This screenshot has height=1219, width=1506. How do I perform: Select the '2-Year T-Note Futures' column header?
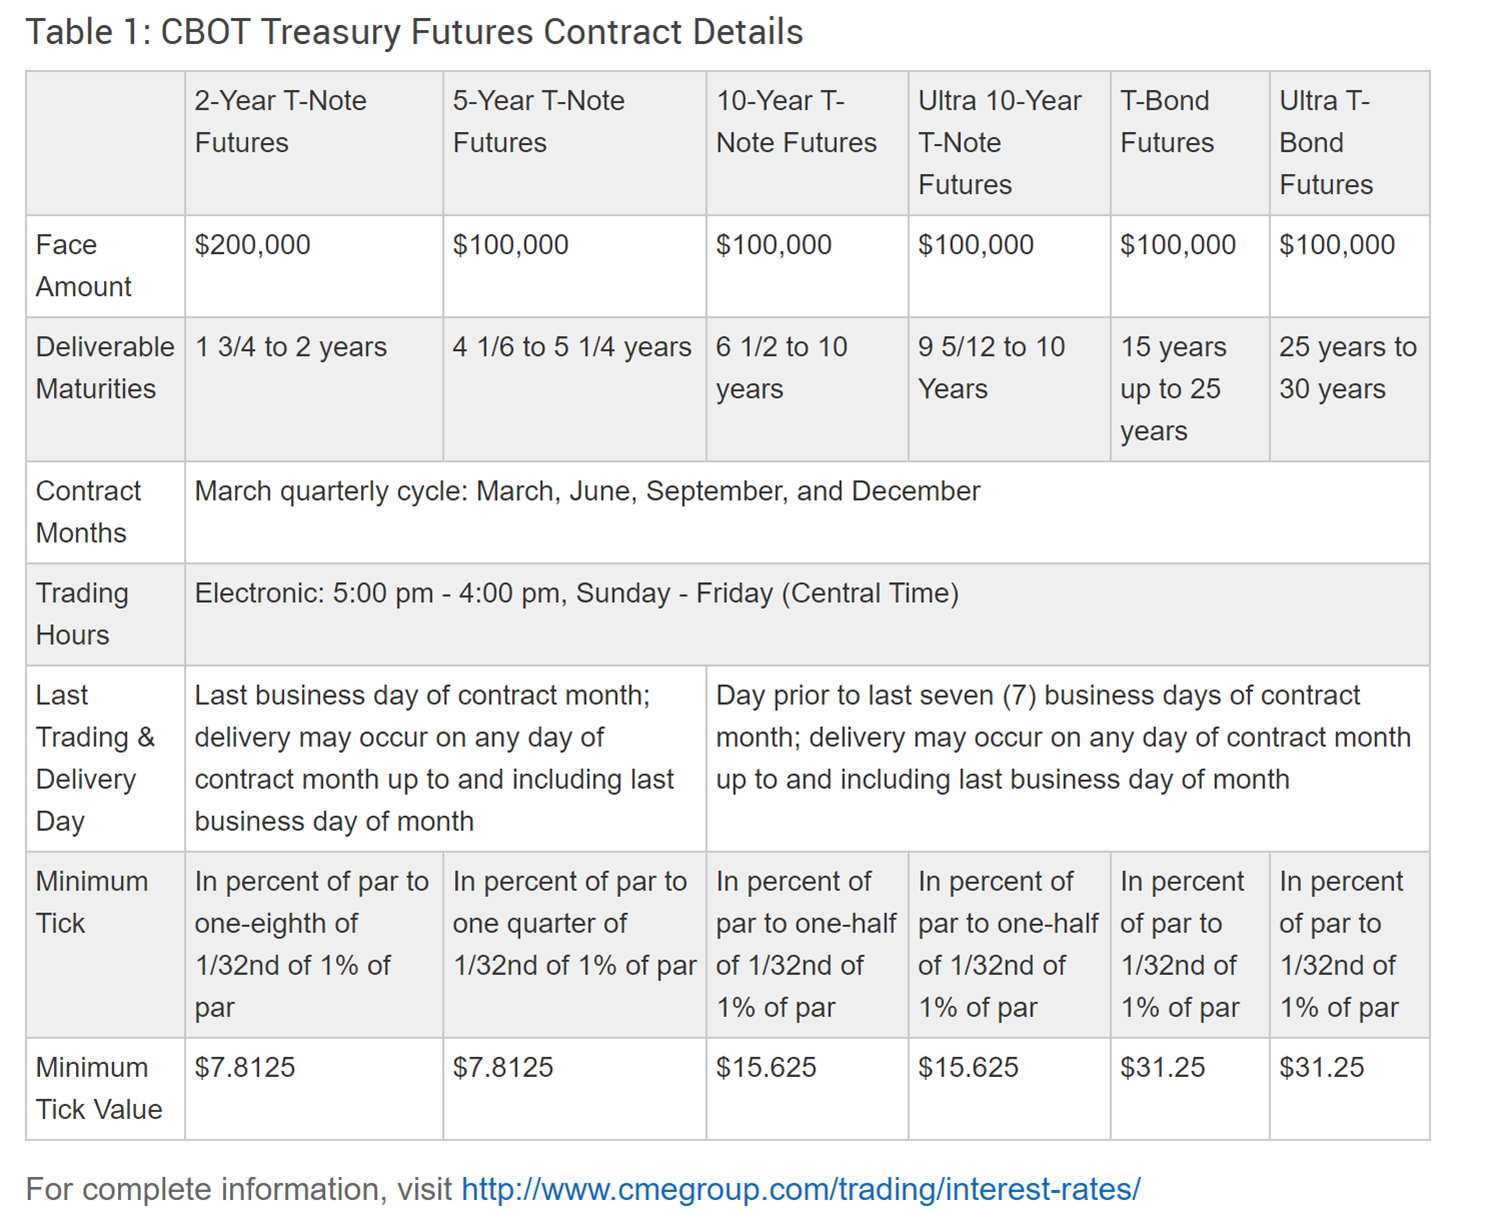tap(314, 143)
